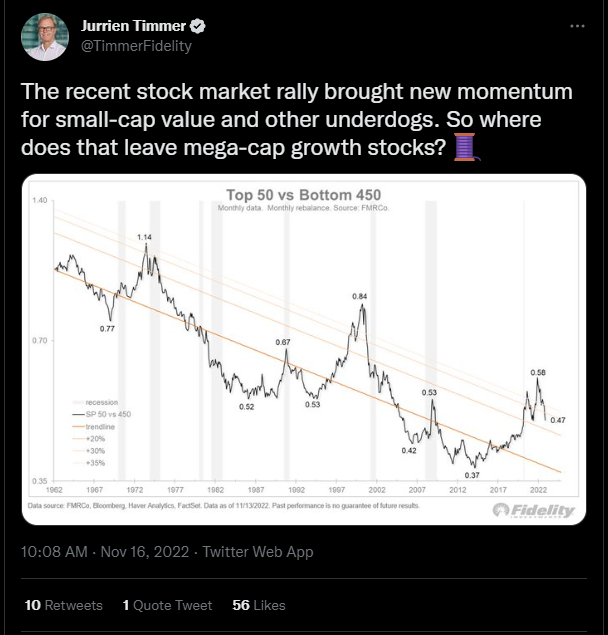
Task: Click the Jurrien Timmer display name
Action: [x=133, y=26]
